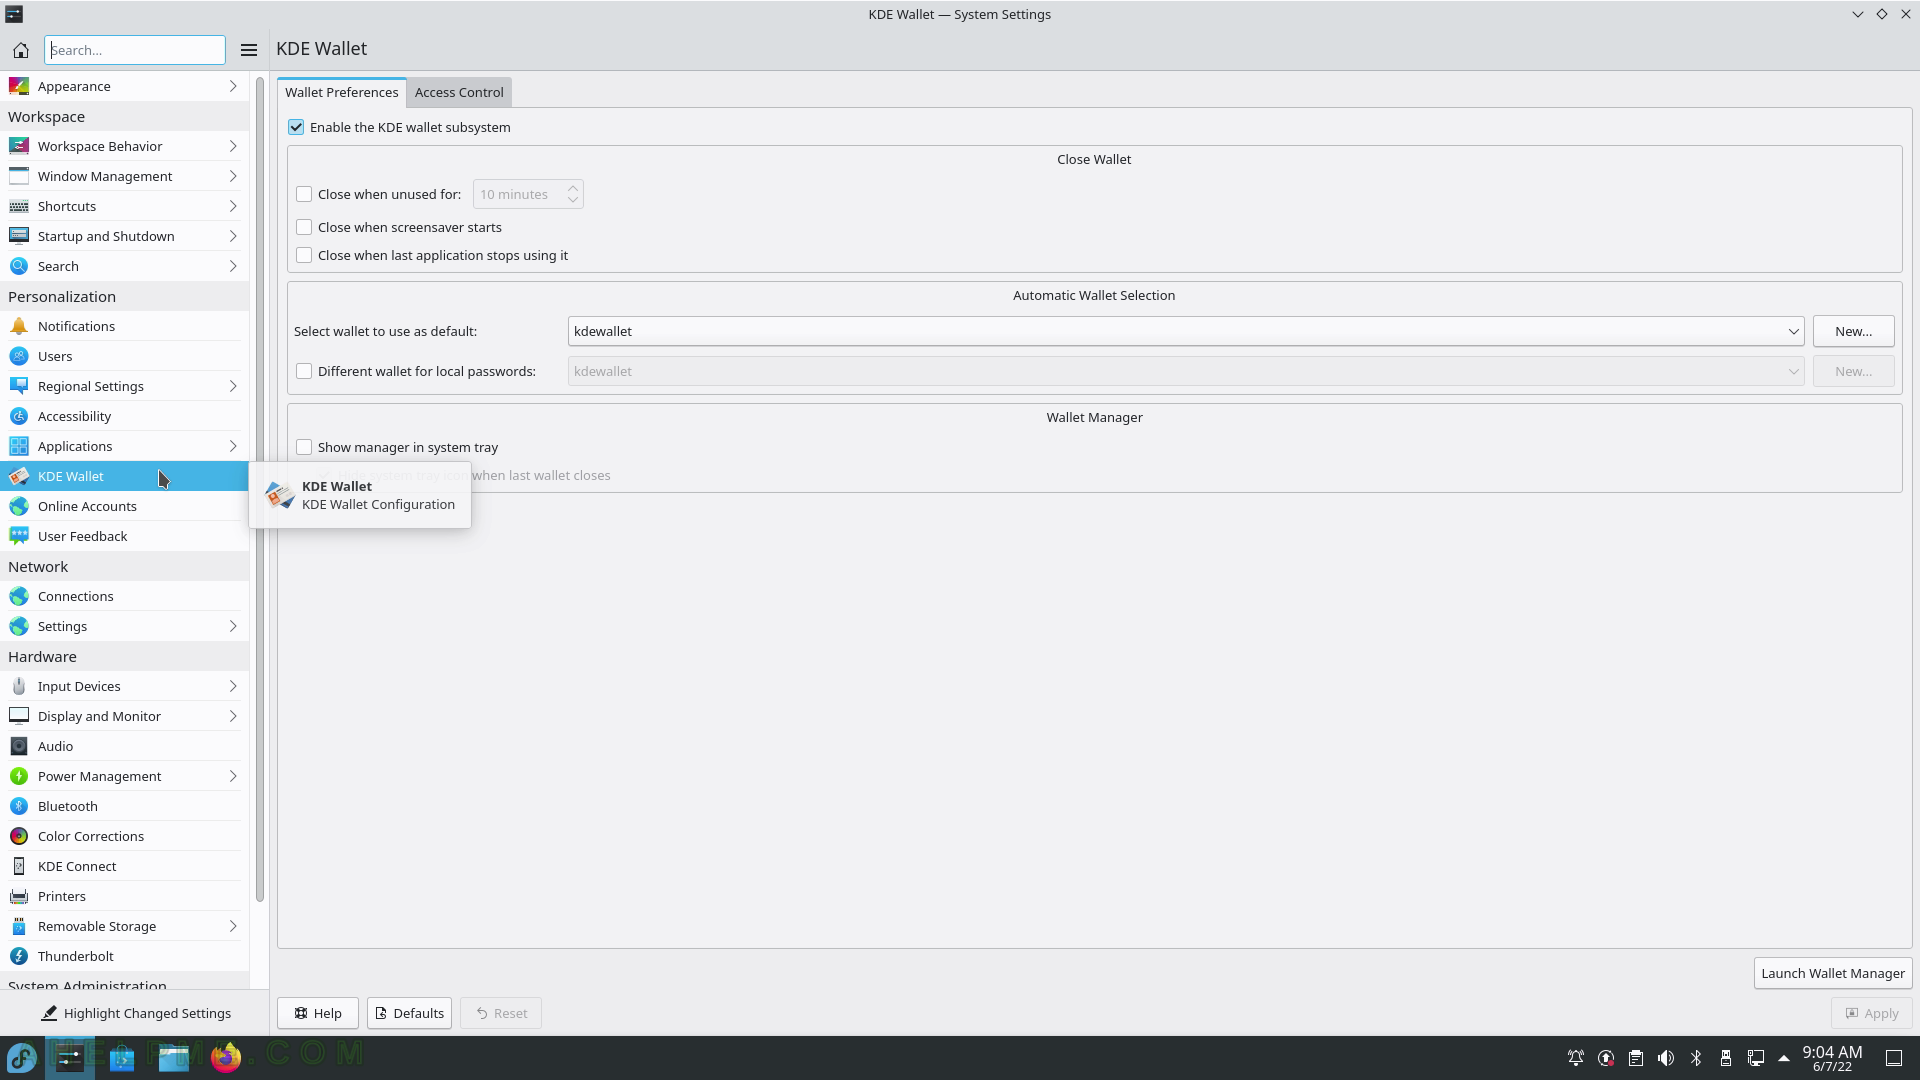Click the home icon in sidebar header
Screen dimensions: 1920x1080
[x=20, y=50]
